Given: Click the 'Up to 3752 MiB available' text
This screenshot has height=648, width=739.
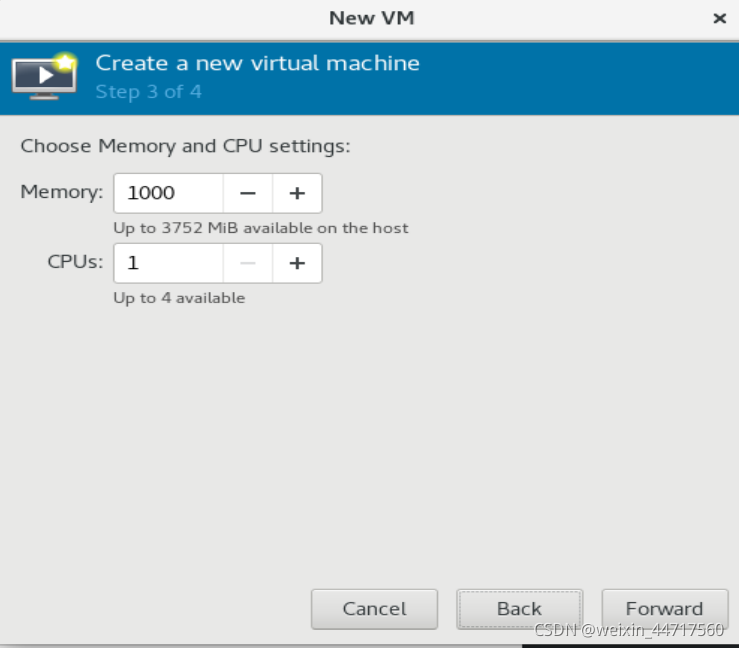Looking at the screenshot, I should [261, 228].
